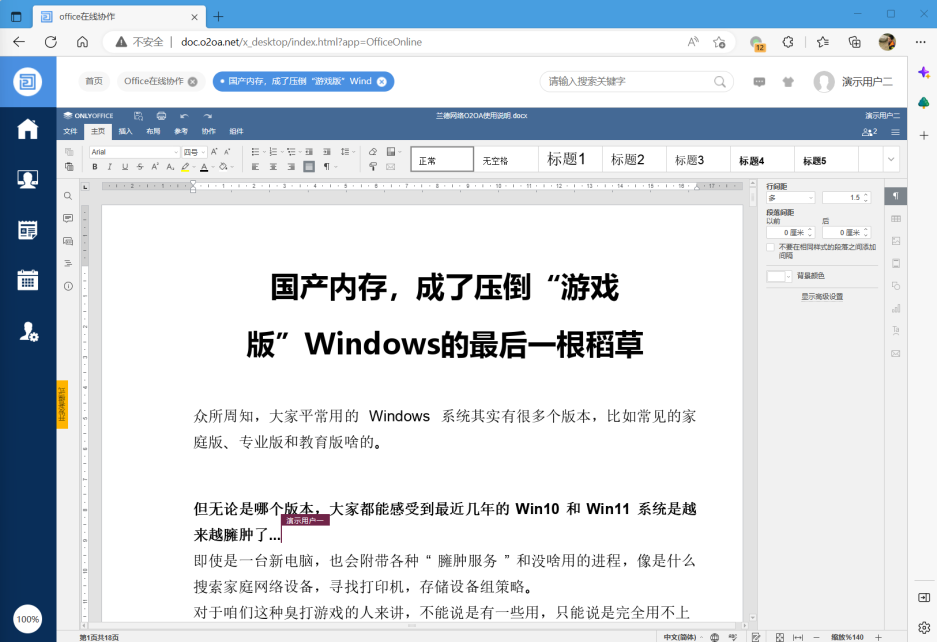Viewport: 937px width, 642px height.
Task: Apply the 标题1 heading style
Action: click(567, 159)
